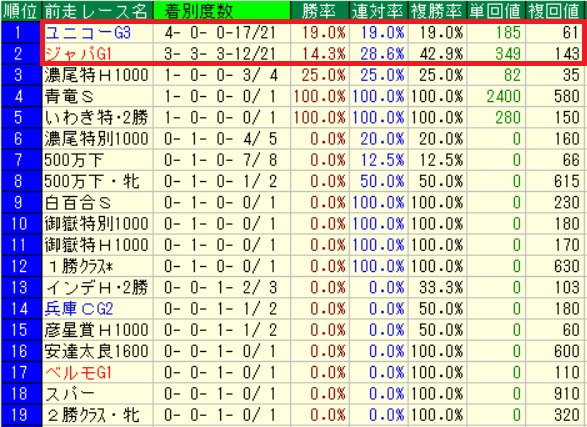Screen dimensions: 587x427
Task: Click the 前走レース名 column header
Action: 96,11
